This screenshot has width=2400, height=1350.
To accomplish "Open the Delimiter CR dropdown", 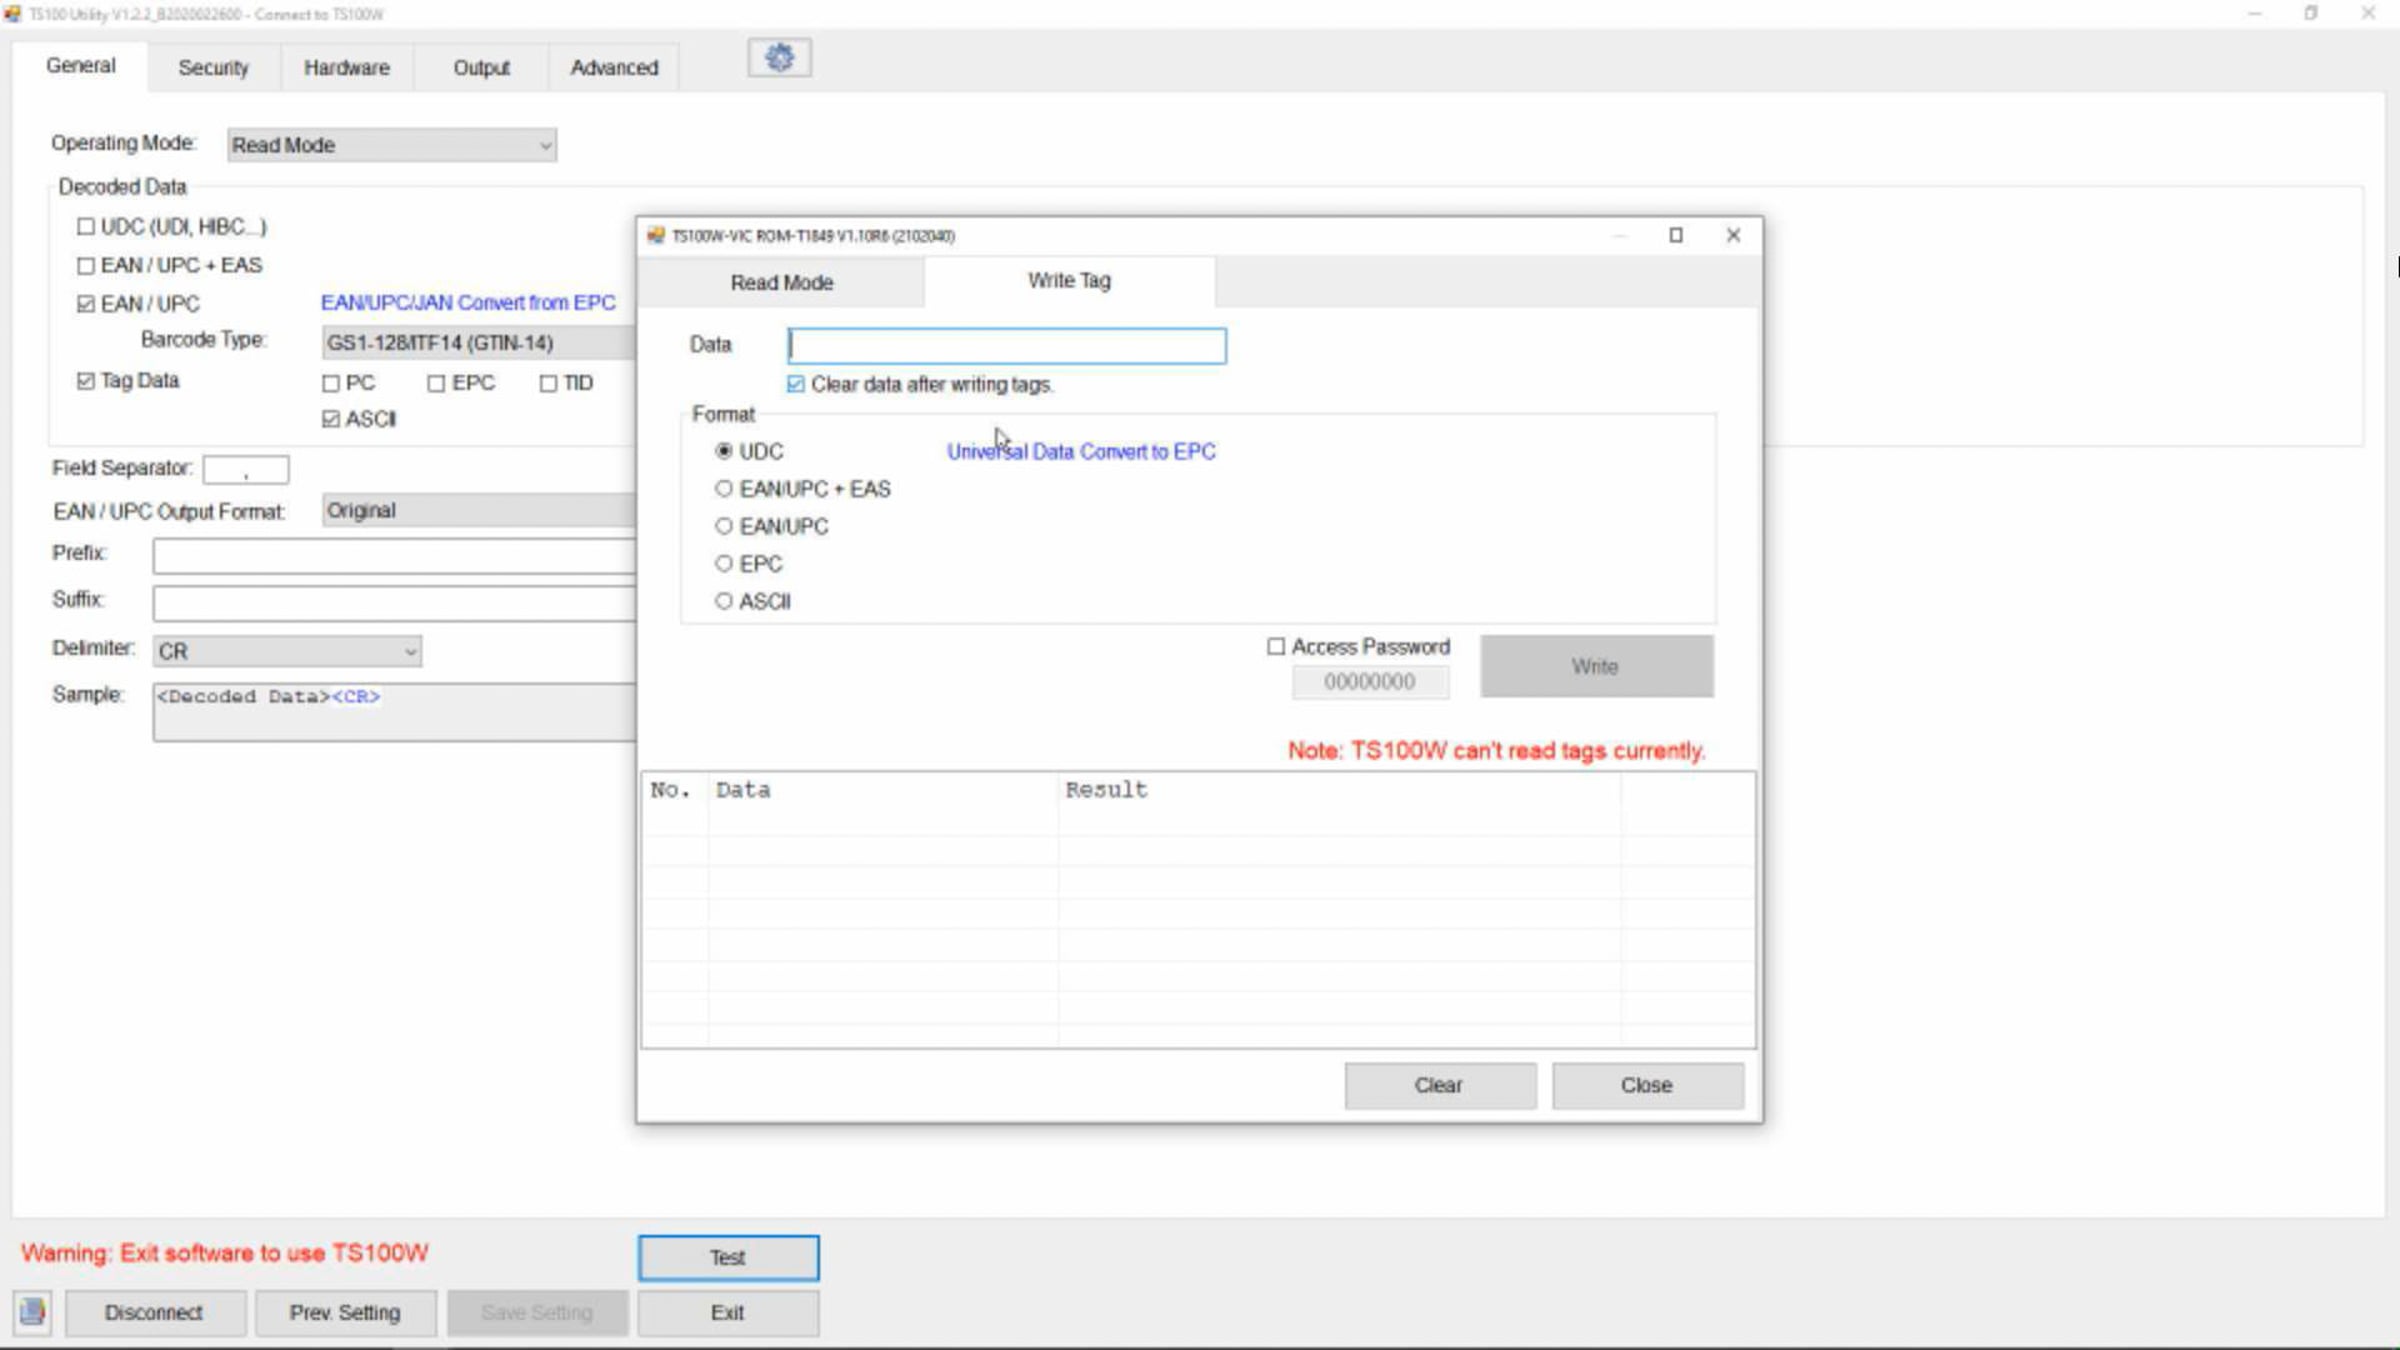I will [287, 651].
